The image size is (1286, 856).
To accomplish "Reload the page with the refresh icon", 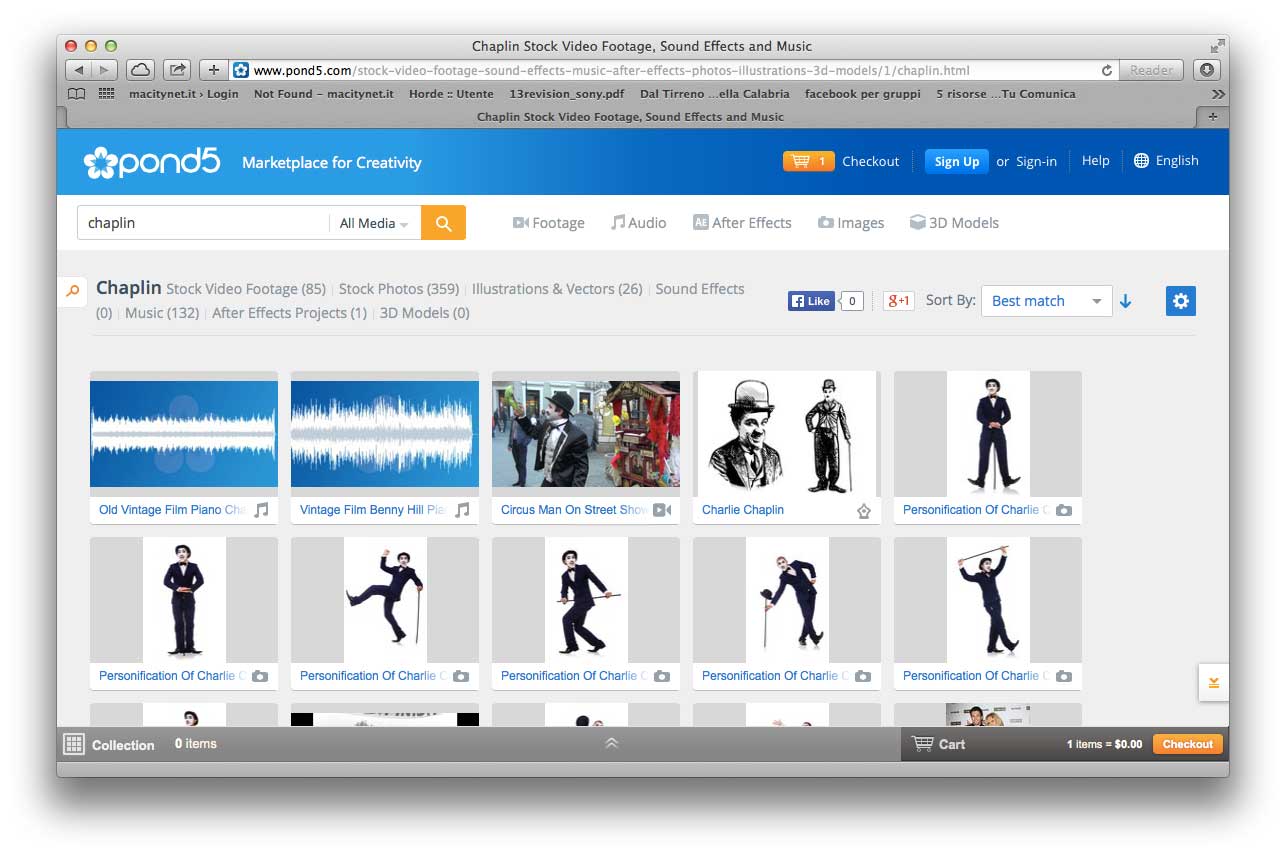I will click(x=1106, y=70).
